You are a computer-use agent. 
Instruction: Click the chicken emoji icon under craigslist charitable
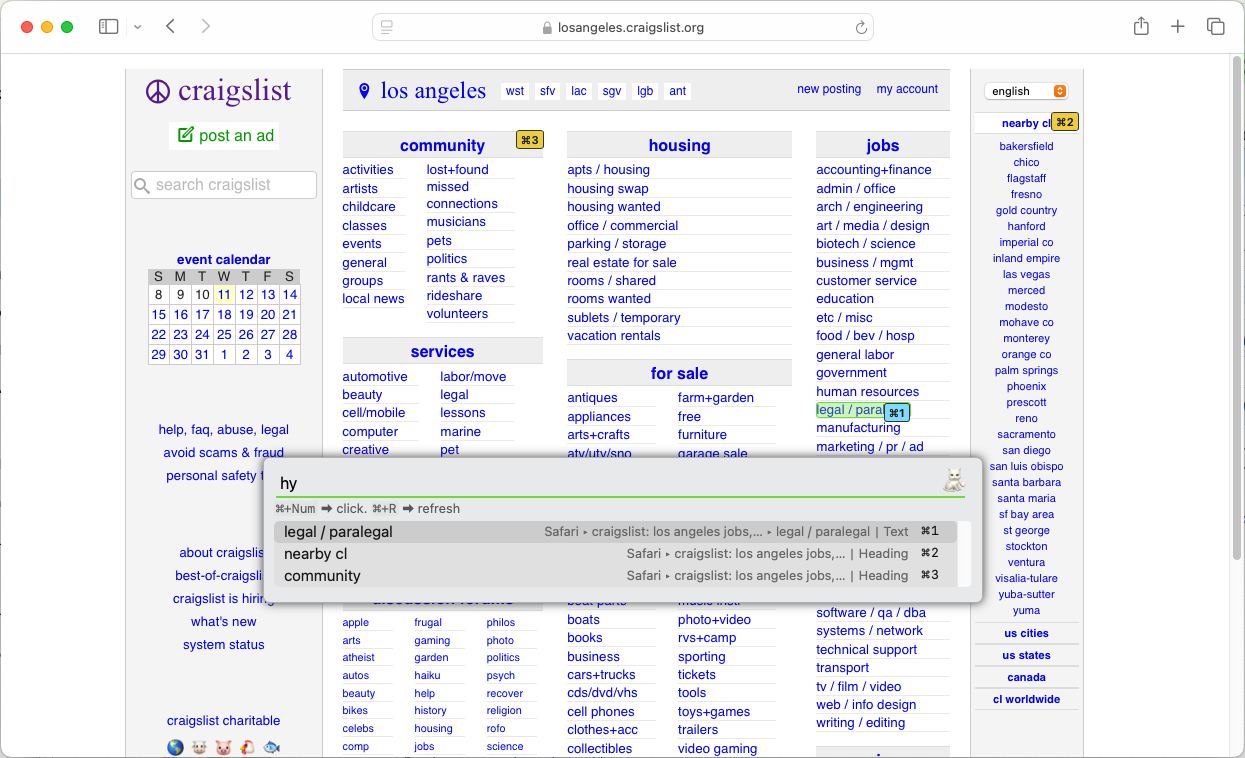pos(247,747)
